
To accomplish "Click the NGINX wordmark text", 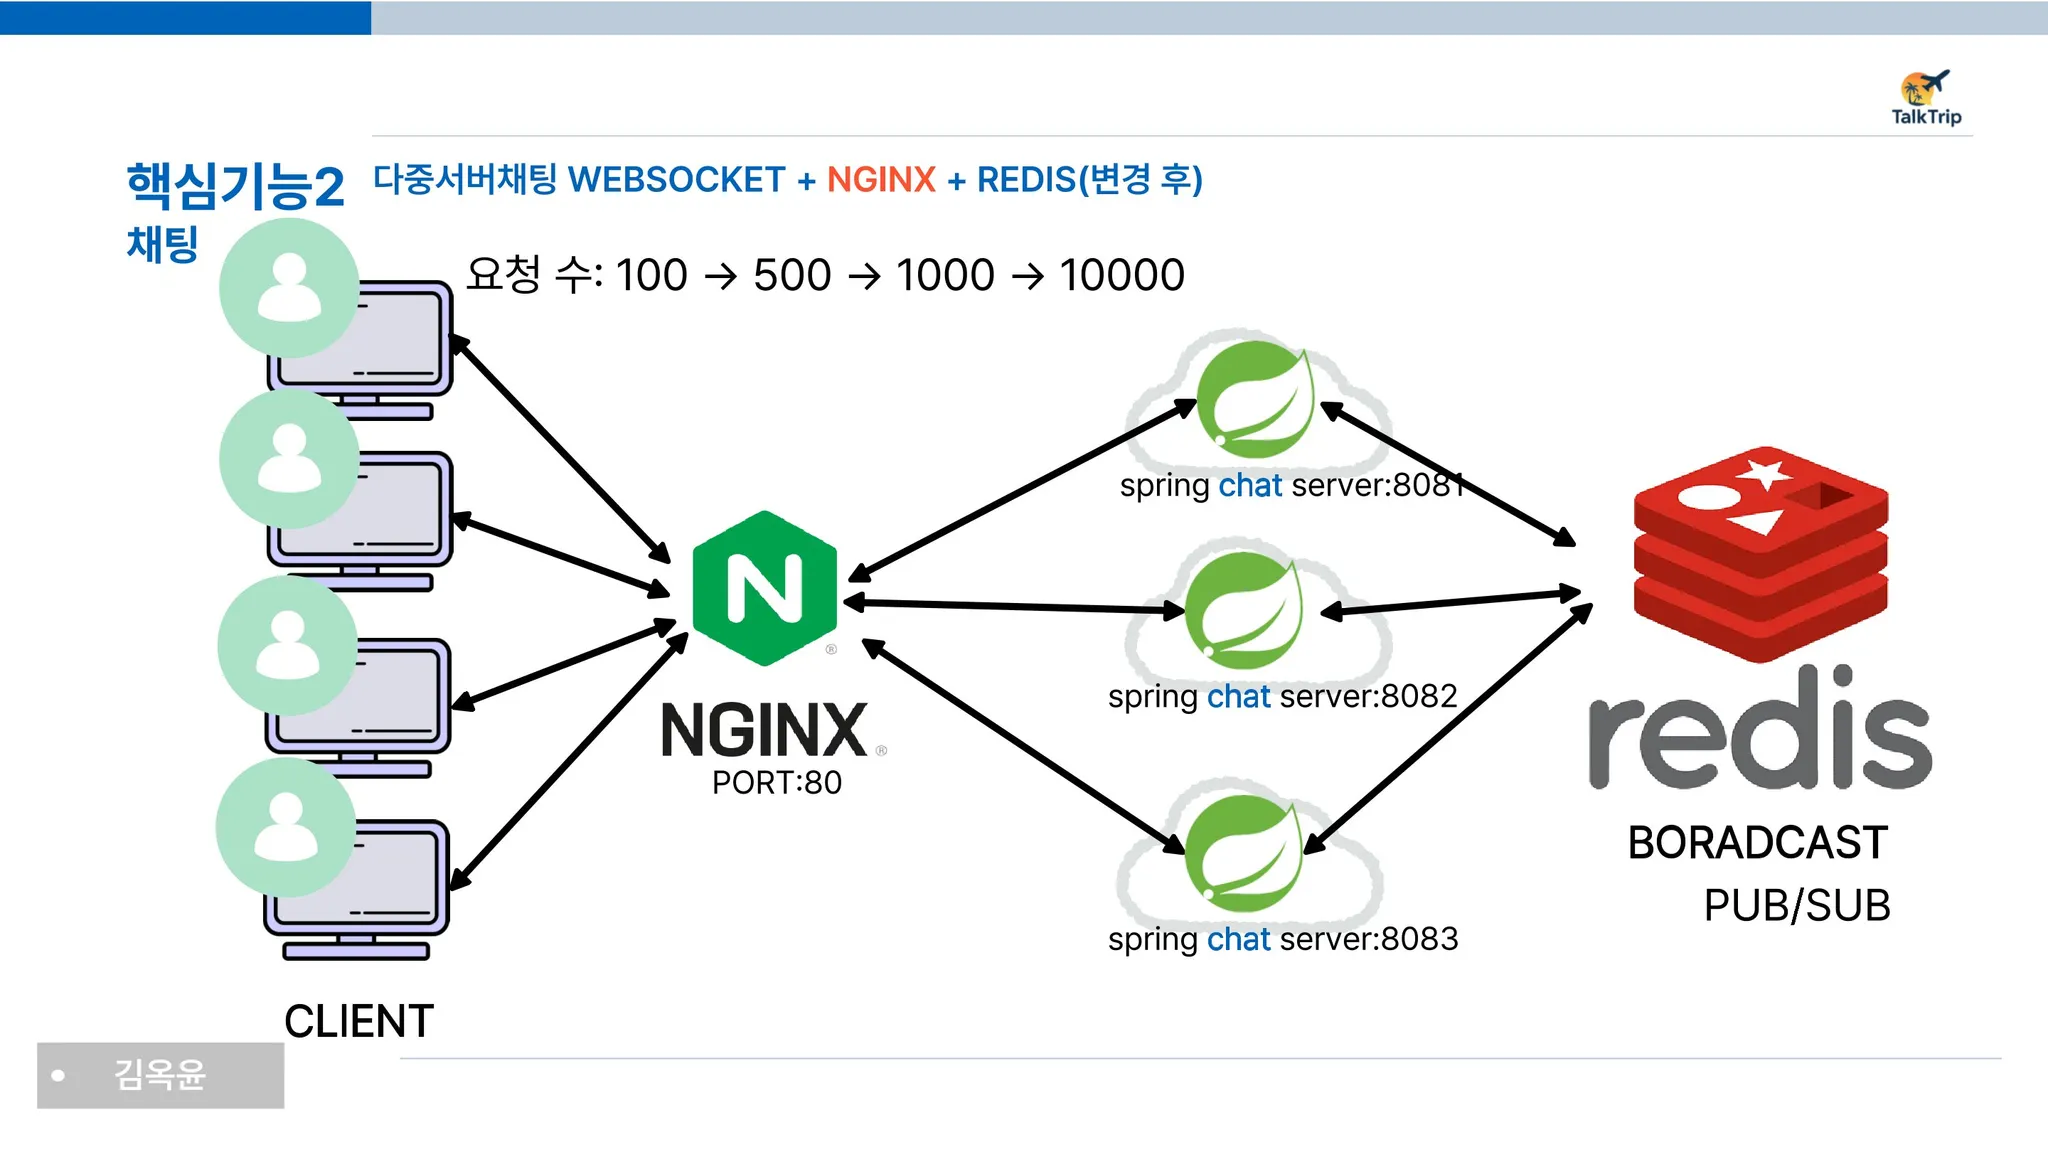I will coord(764,731).
